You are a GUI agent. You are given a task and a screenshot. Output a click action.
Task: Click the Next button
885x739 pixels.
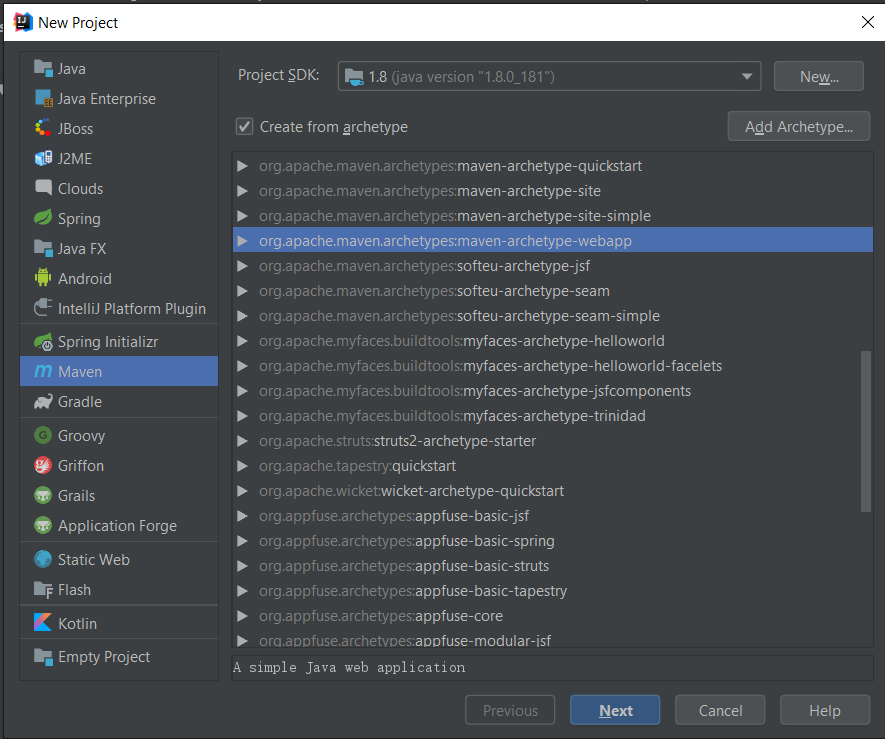pos(615,711)
